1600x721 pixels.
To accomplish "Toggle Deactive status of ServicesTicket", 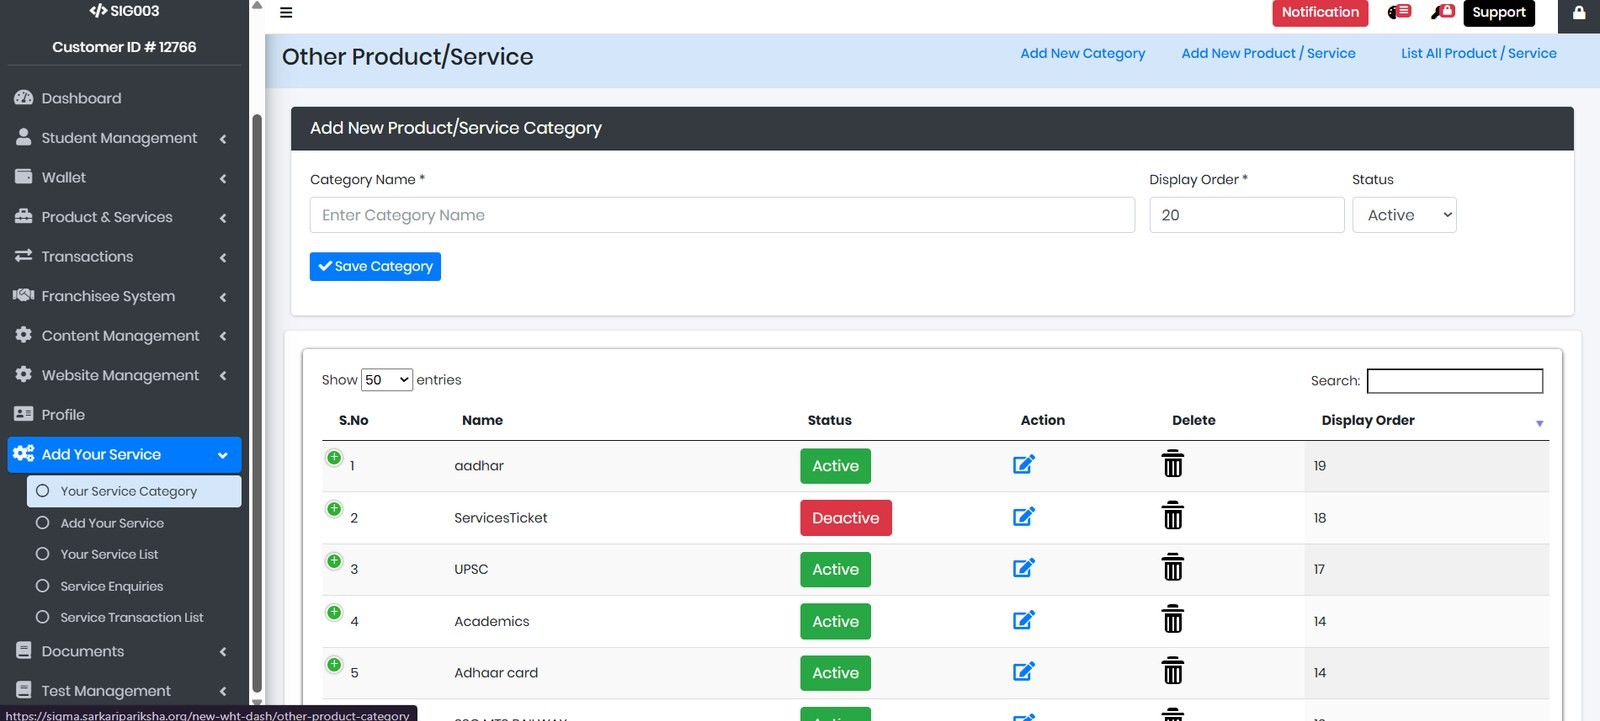I will tap(845, 518).
